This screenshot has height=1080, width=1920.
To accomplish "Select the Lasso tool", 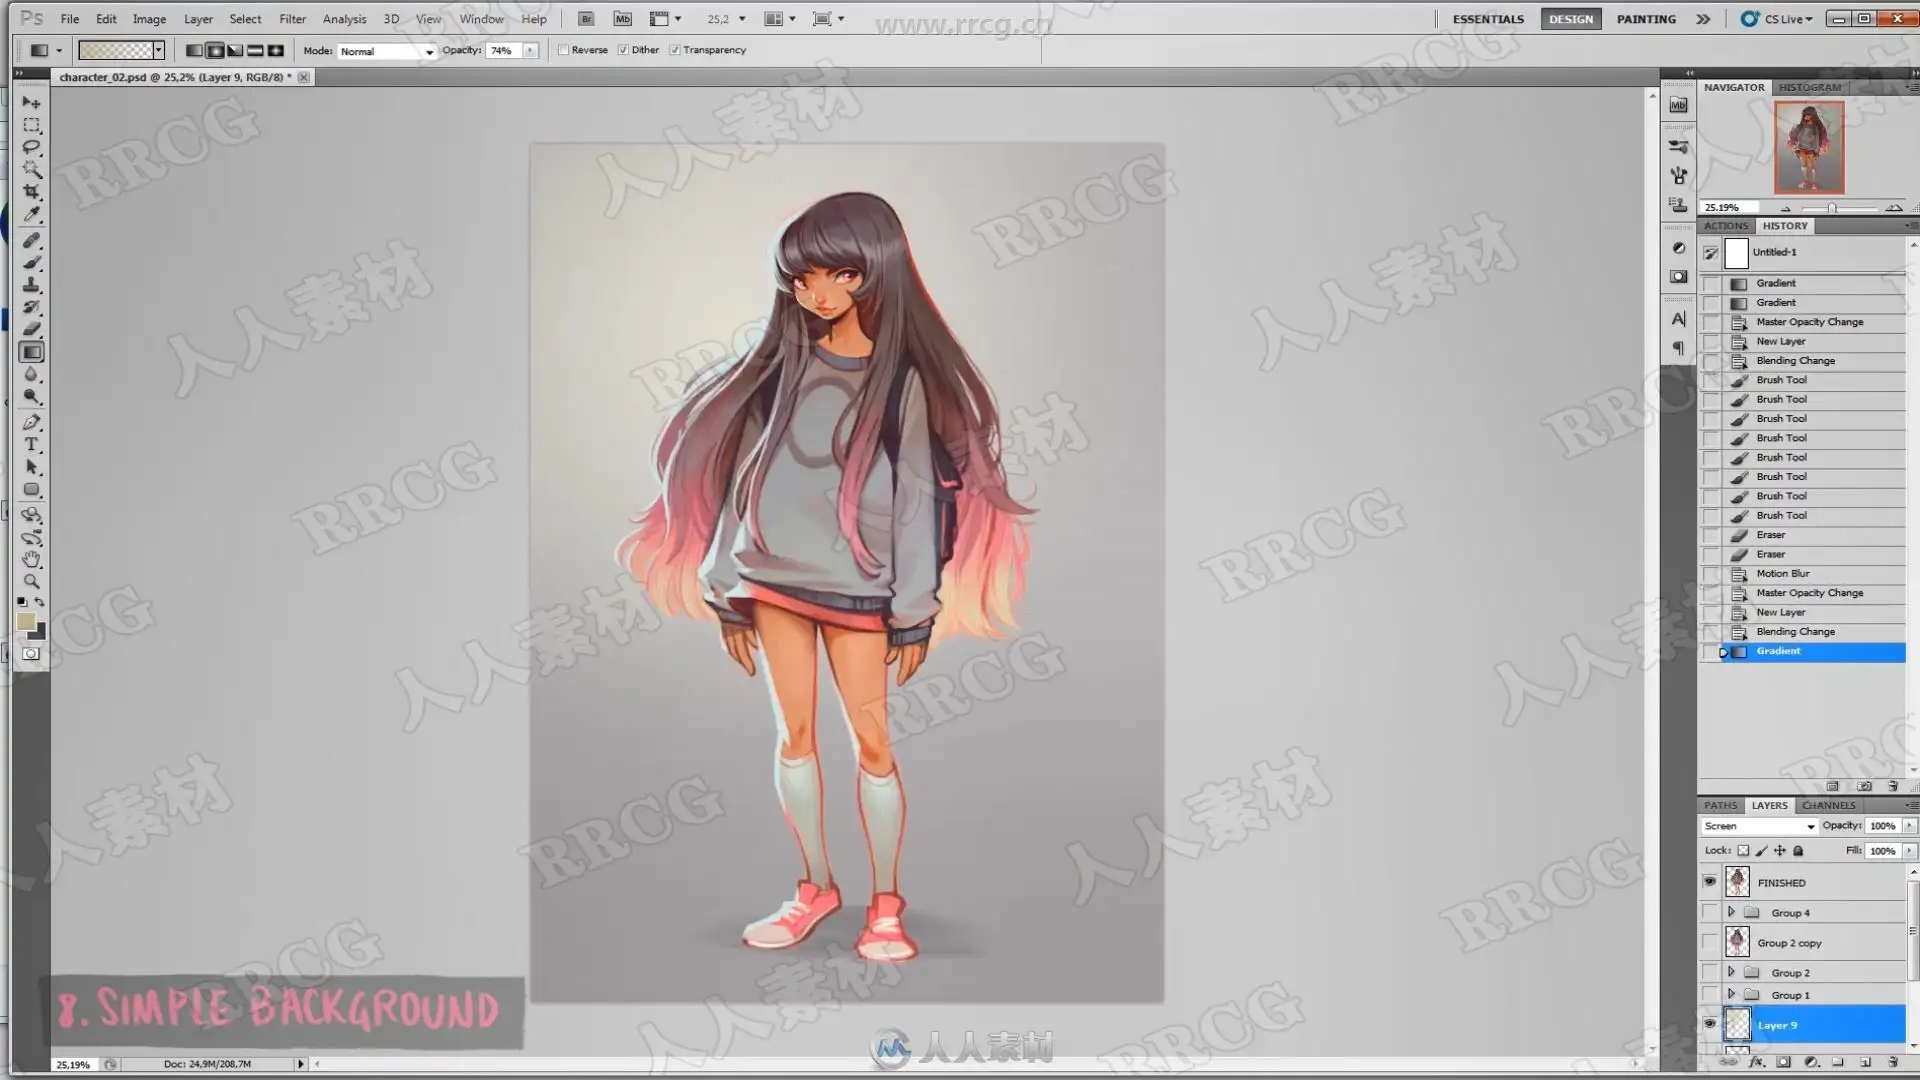I will (x=31, y=147).
